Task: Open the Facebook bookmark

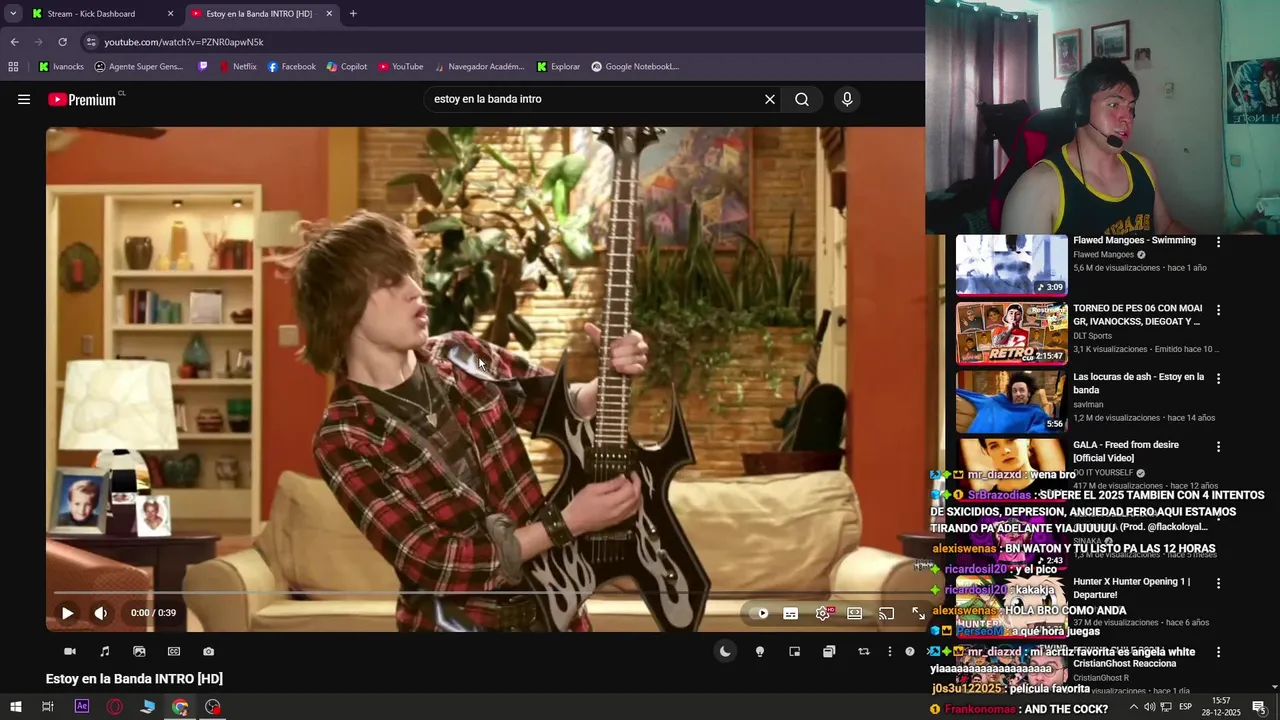Action: tap(291, 67)
